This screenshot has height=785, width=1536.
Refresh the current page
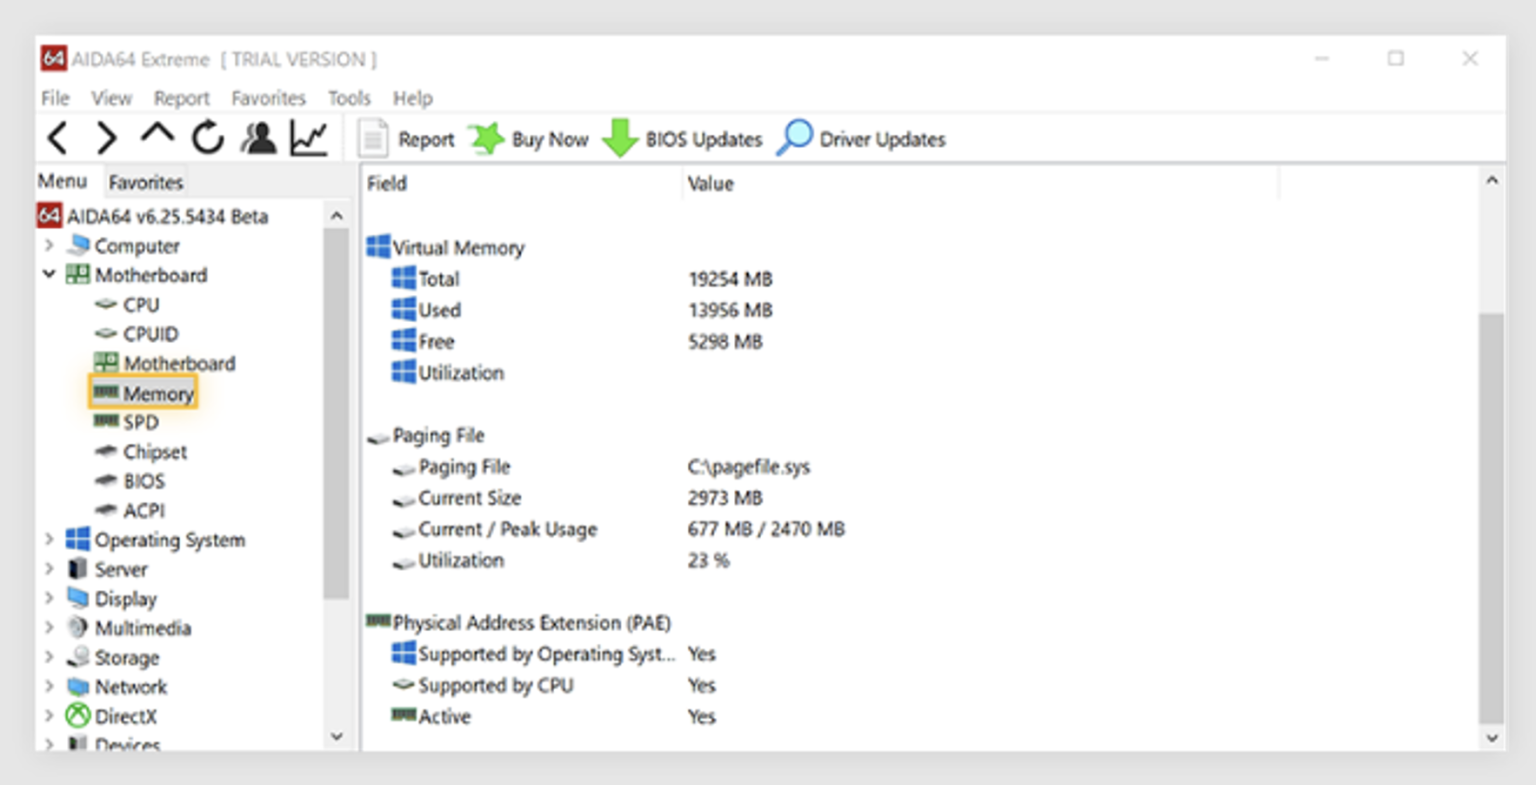point(207,138)
